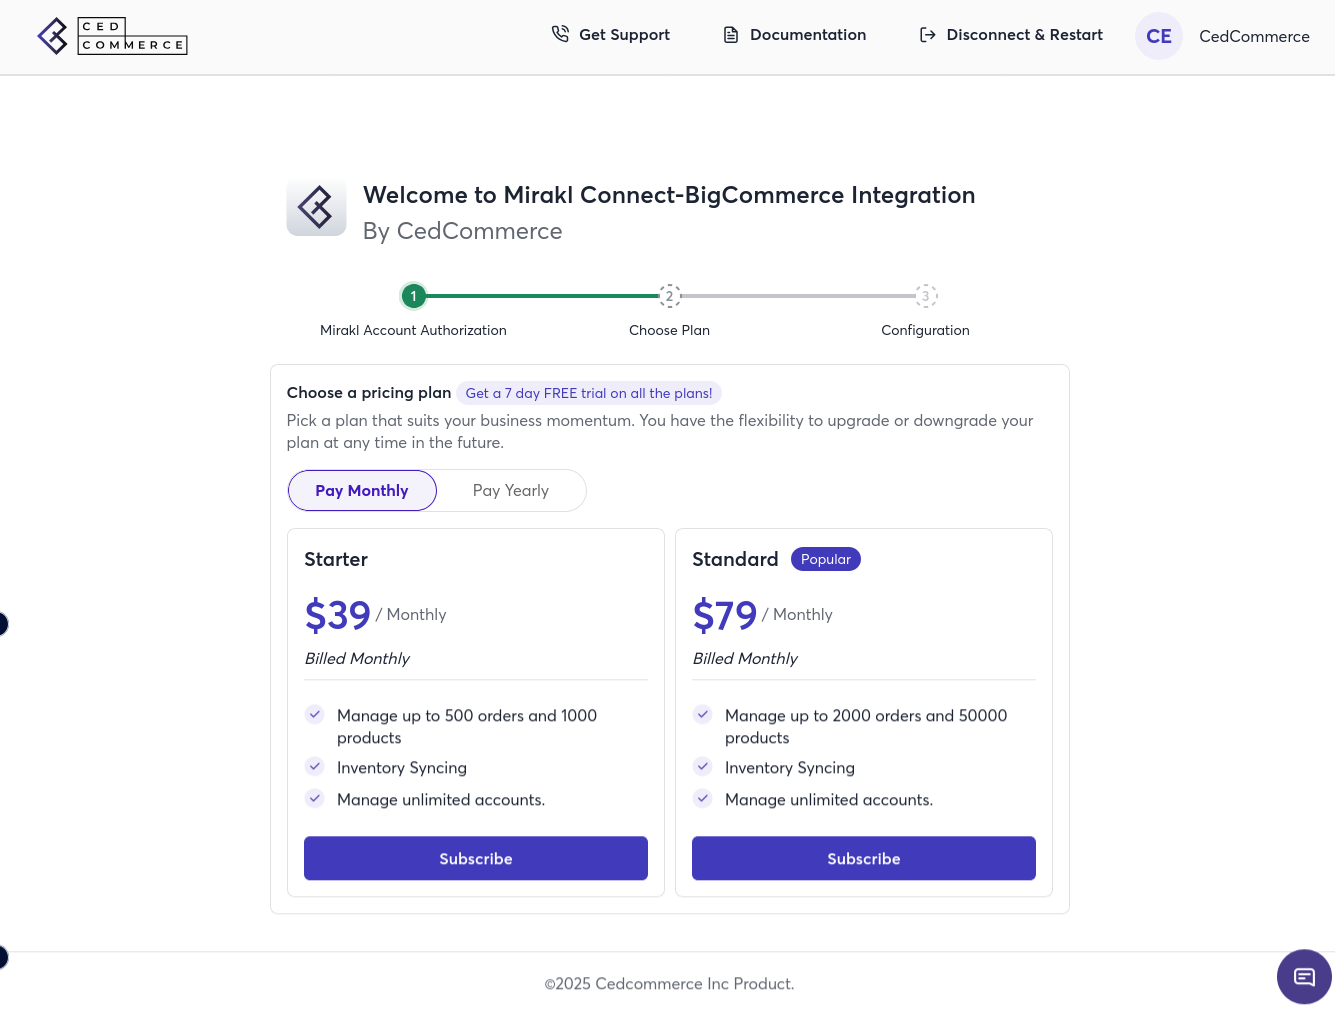Open the chat widget bubble
The width and height of the screenshot is (1335, 1010).
[x=1304, y=976]
